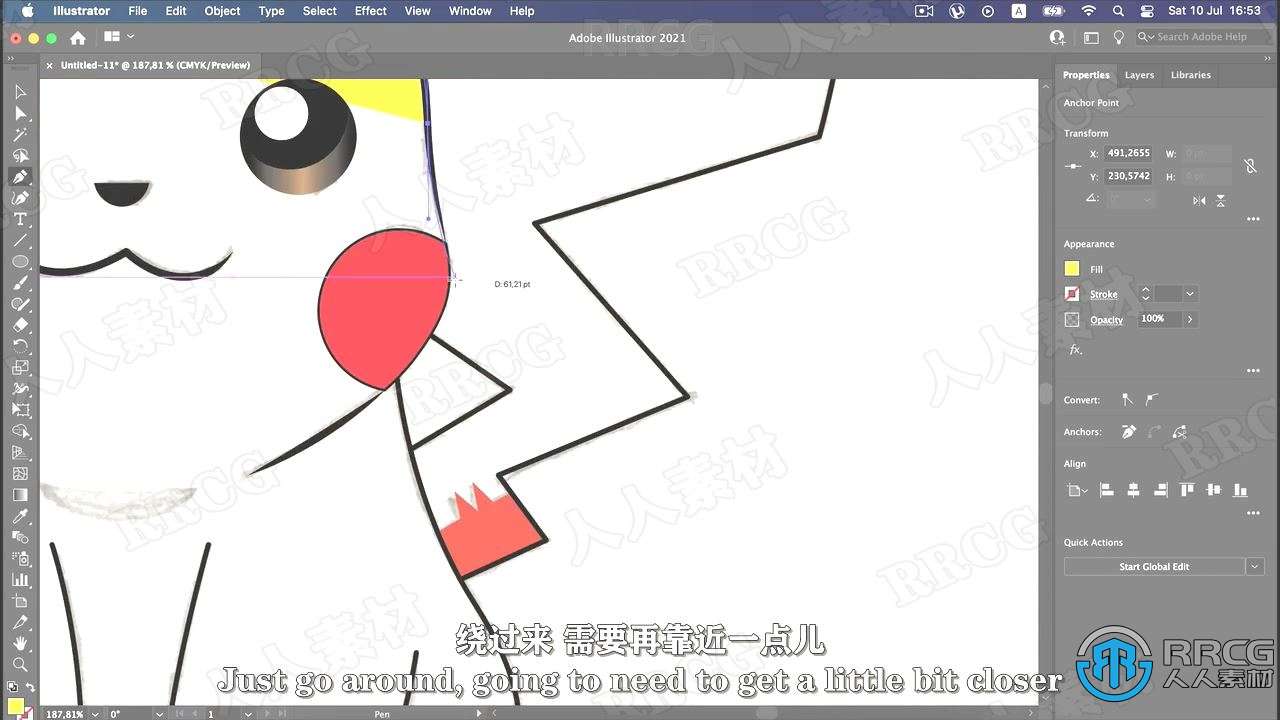Swap fill and stroke colors
Screen dimensions: 1280x720
(x=29, y=687)
